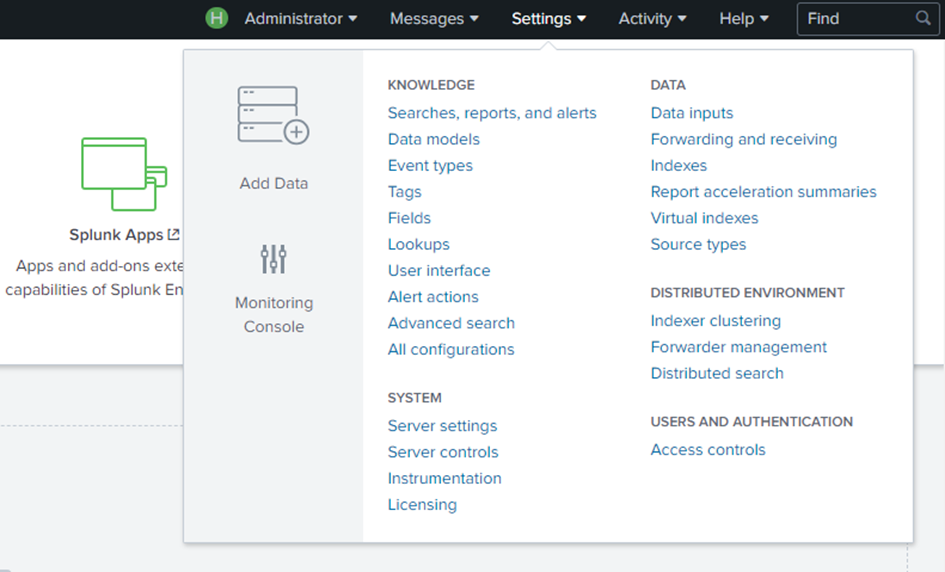Open Access controls link
This screenshot has width=945, height=572.
708,450
